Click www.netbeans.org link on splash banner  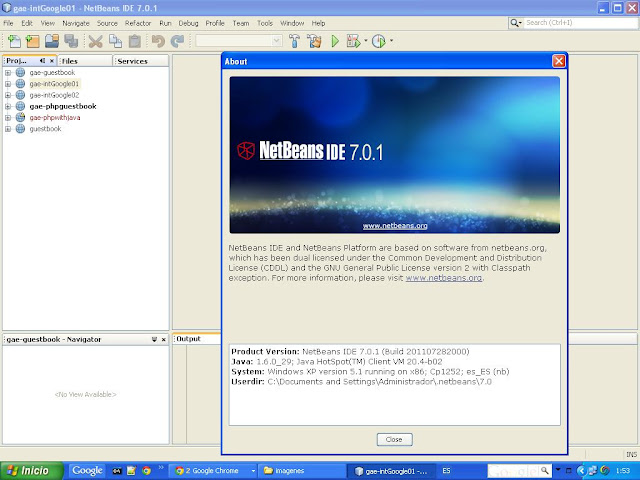point(395,226)
